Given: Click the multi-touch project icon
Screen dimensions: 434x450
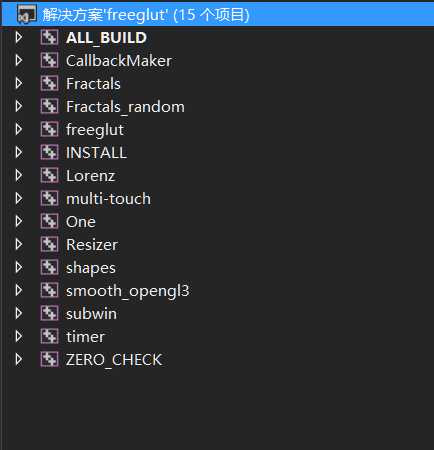Looking at the screenshot, I should point(50,198).
